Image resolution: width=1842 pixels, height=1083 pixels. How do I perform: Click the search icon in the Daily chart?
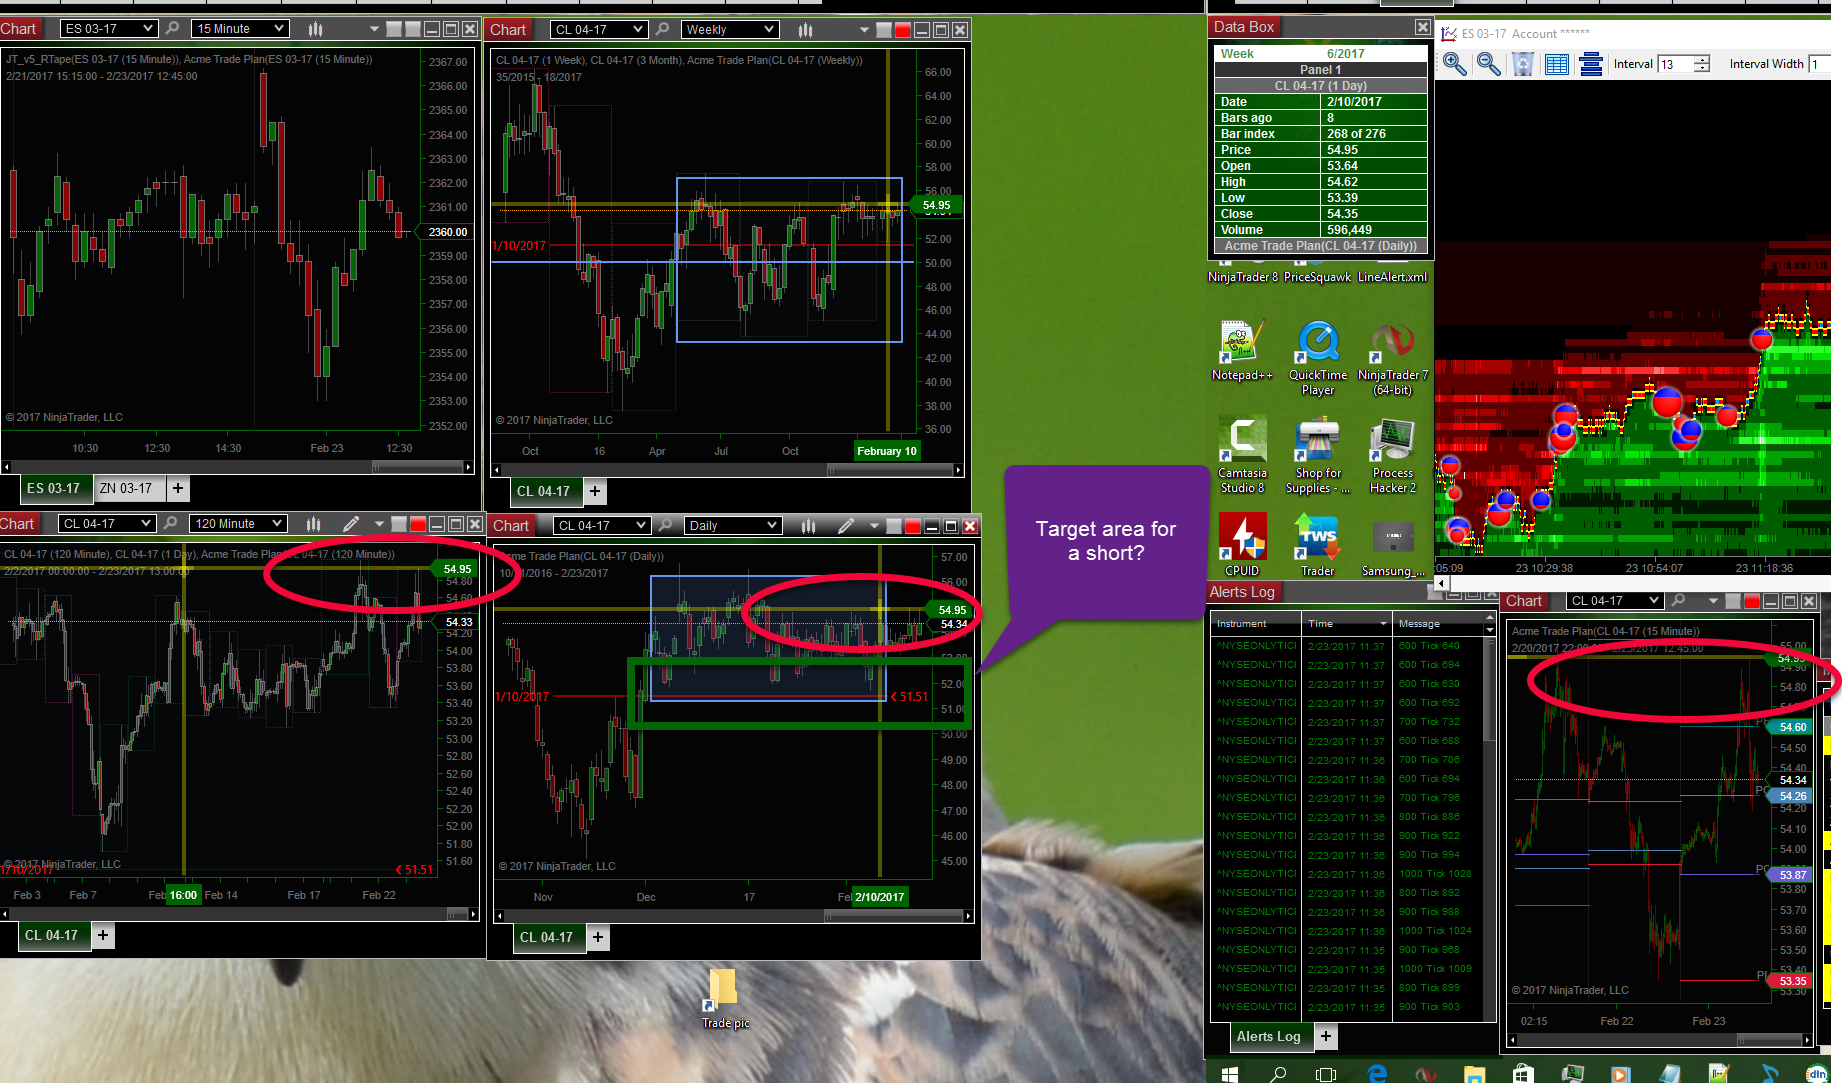[665, 525]
